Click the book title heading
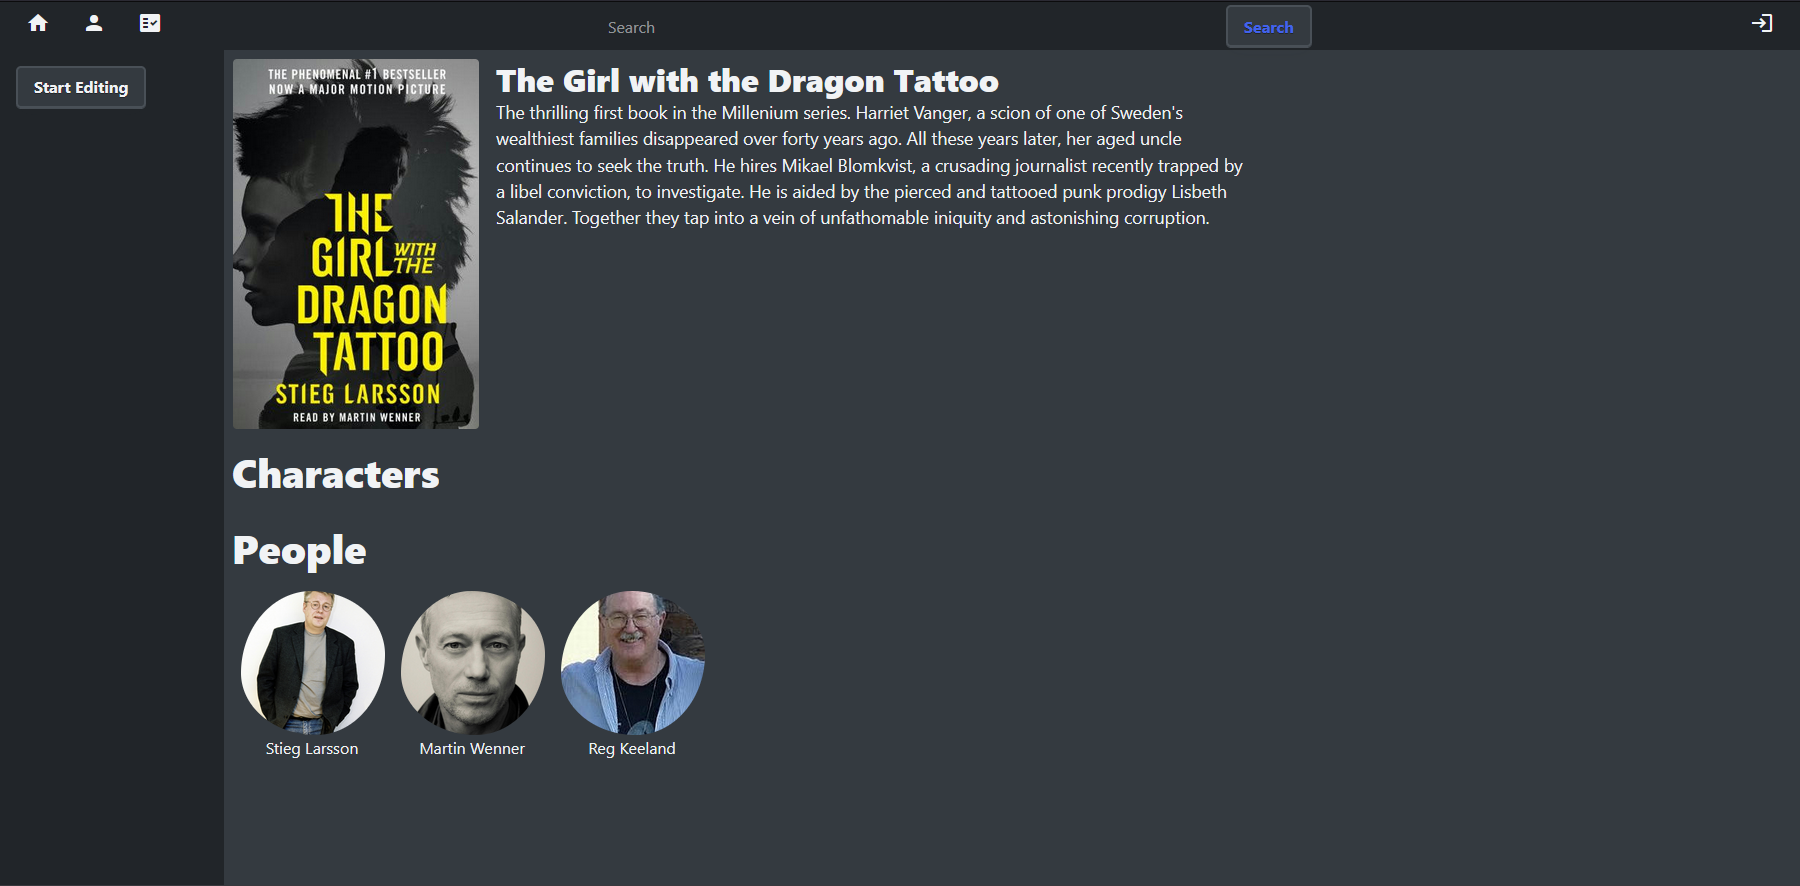1800x886 pixels. (747, 81)
